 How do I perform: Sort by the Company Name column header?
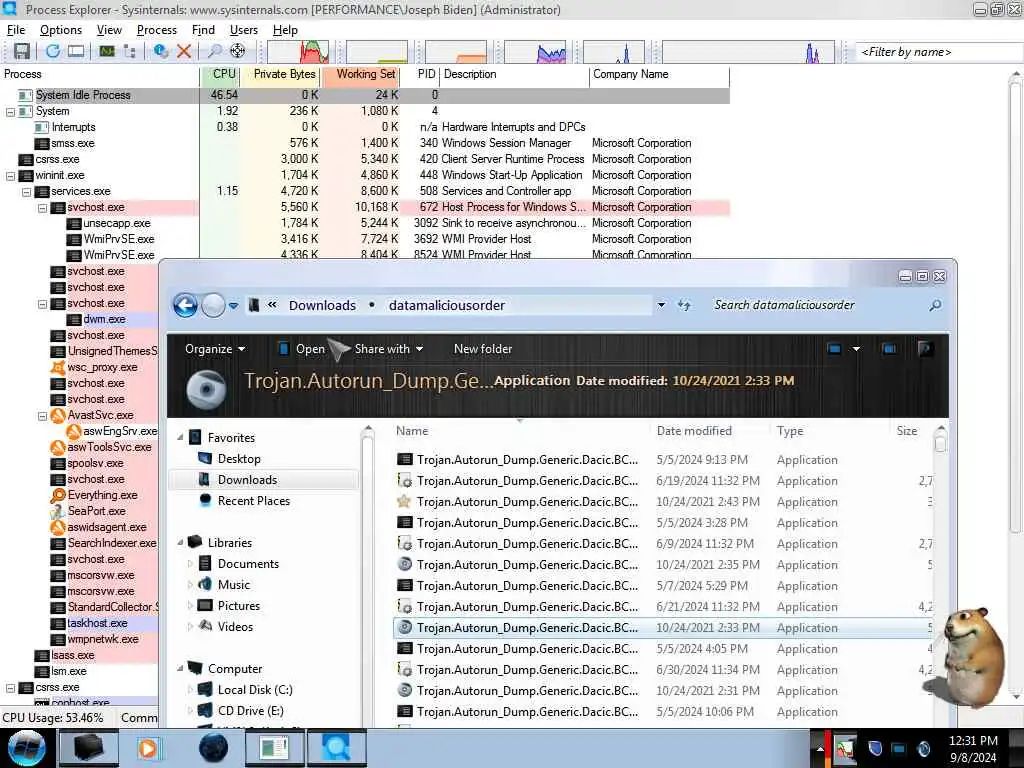coord(659,74)
